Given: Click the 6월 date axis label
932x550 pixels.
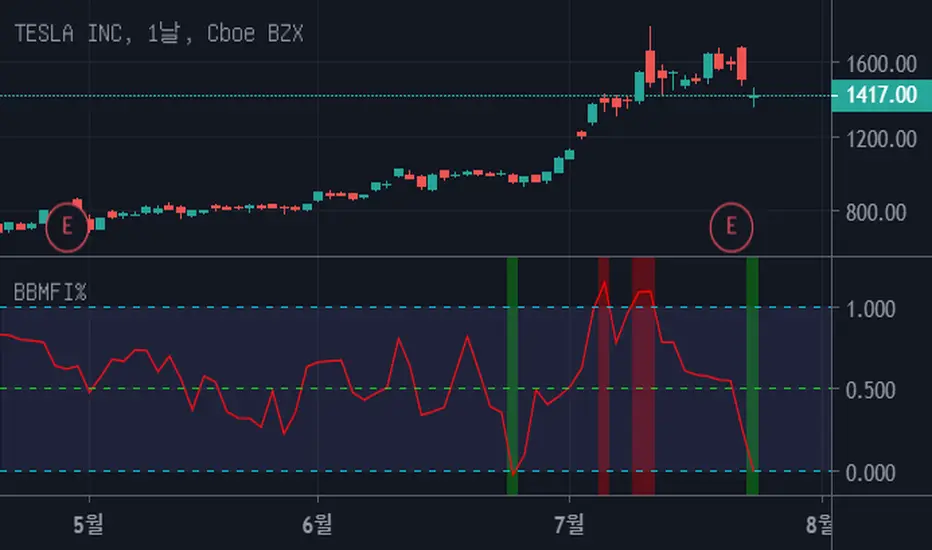Looking at the screenshot, I should 317,524.
